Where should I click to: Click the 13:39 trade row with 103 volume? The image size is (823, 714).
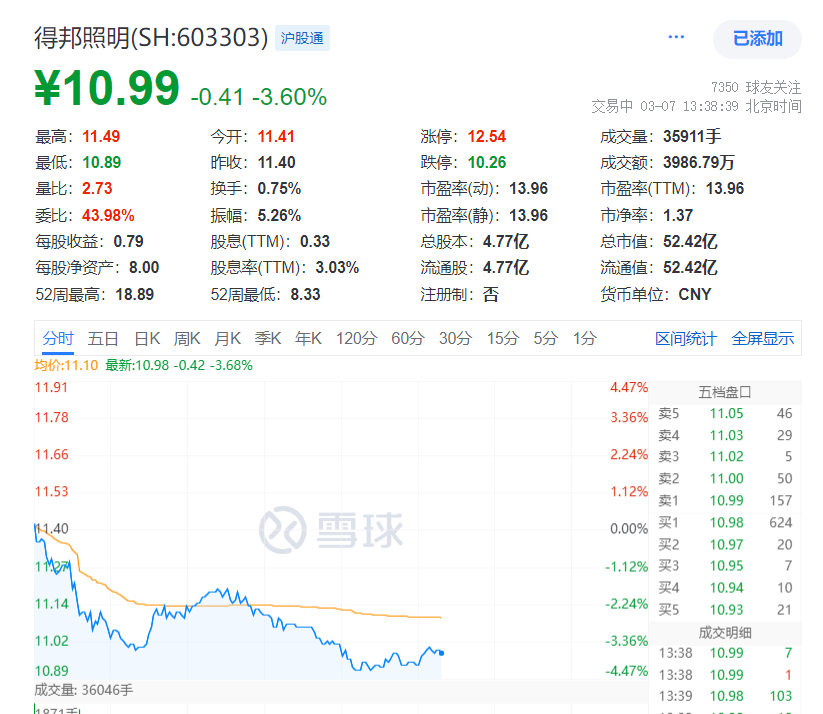pos(725,696)
